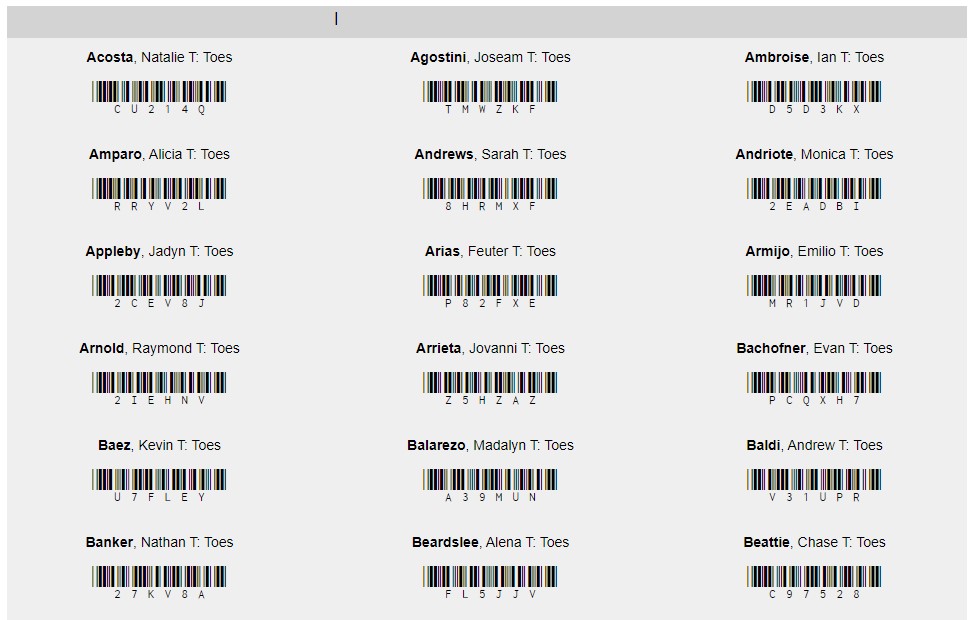Select the barcode under Andrews, Sarah

(x=490, y=188)
